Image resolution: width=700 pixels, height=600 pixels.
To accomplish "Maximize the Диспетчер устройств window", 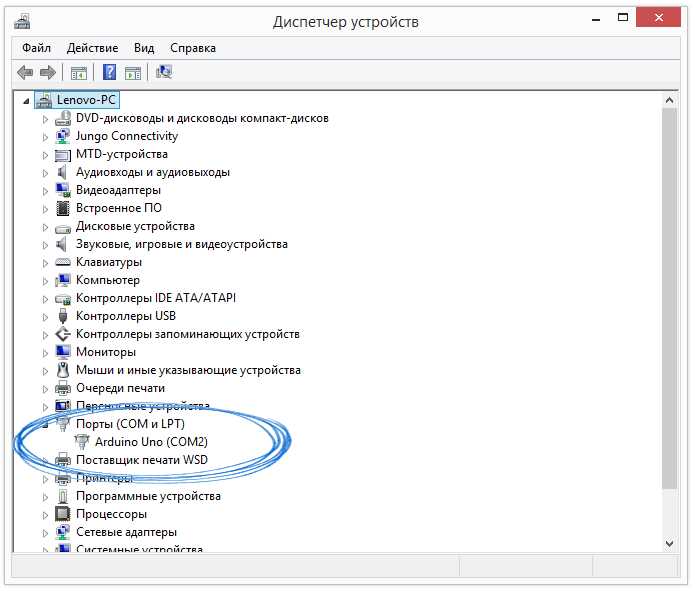I will coord(623,18).
